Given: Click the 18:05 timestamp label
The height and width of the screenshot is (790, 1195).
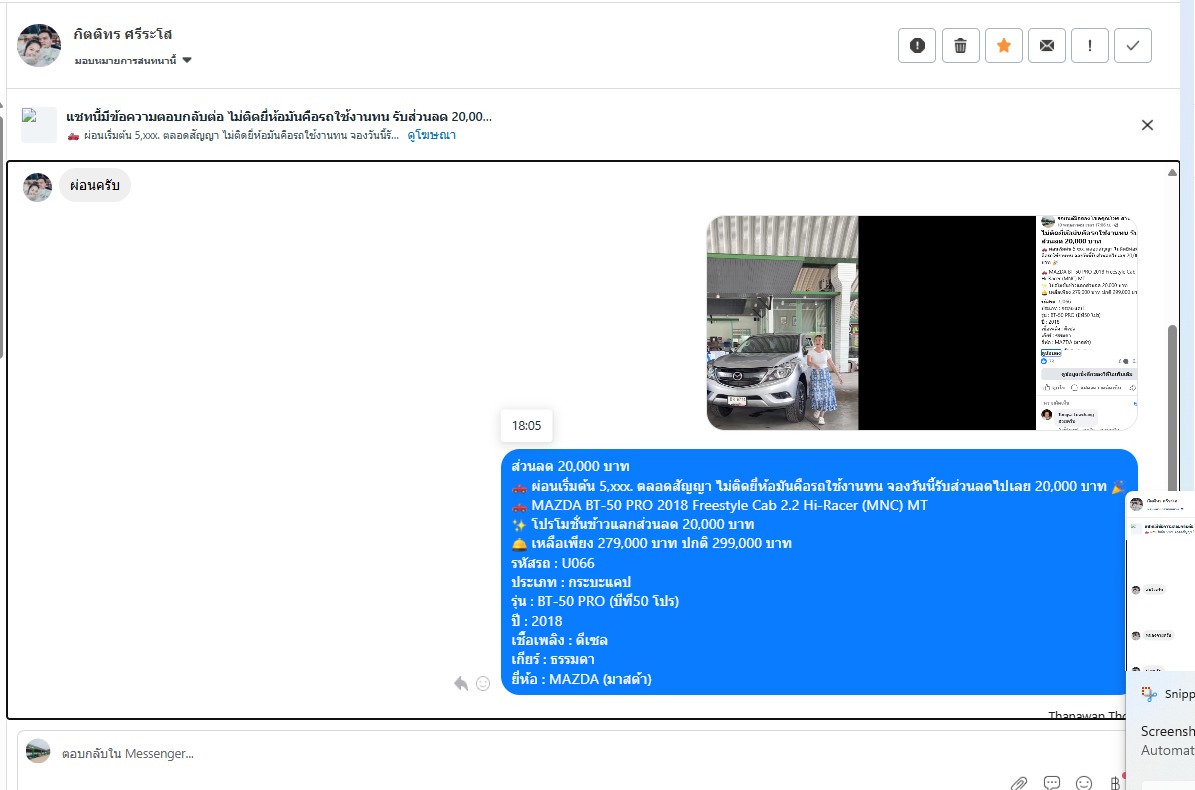Looking at the screenshot, I should pyautogui.click(x=527, y=426).
